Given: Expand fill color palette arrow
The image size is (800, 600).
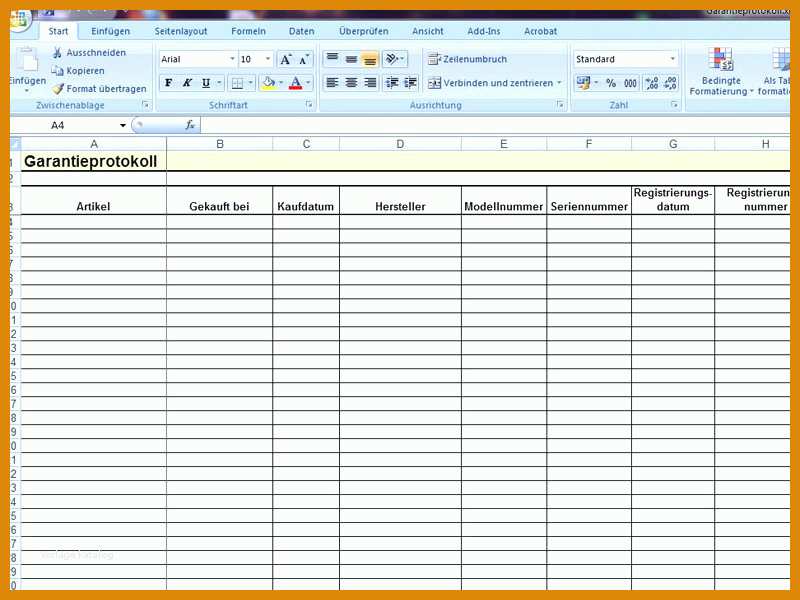Looking at the screenshot, I should [x=281, y=83].
